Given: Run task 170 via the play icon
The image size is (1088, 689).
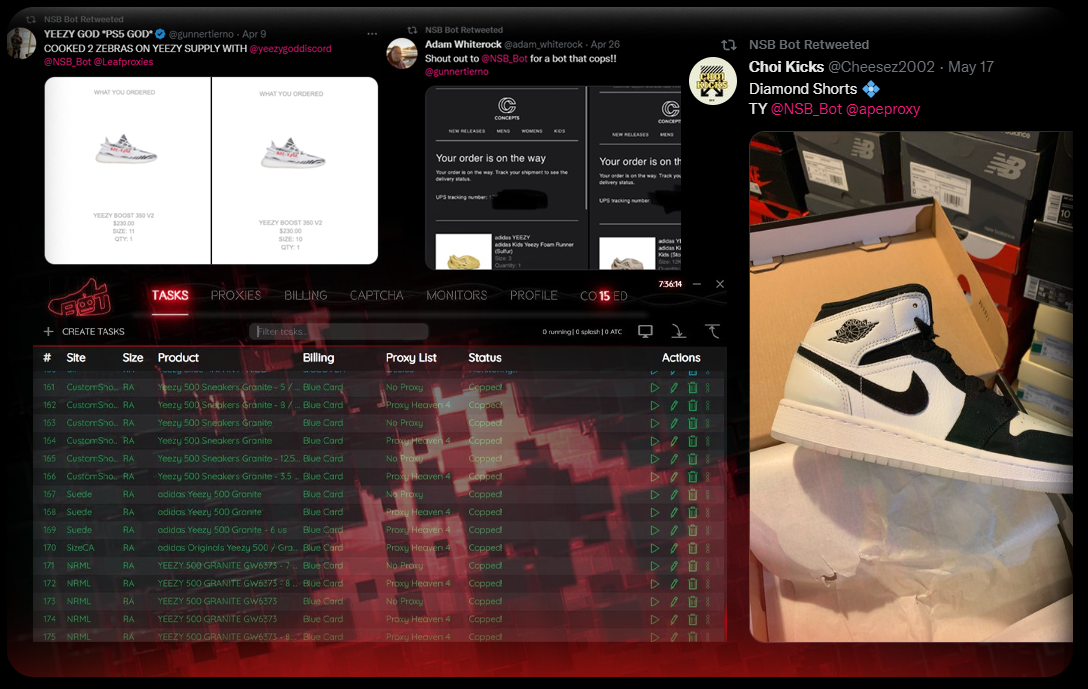Looking at the screenshot, I should (x=655, y=548).
